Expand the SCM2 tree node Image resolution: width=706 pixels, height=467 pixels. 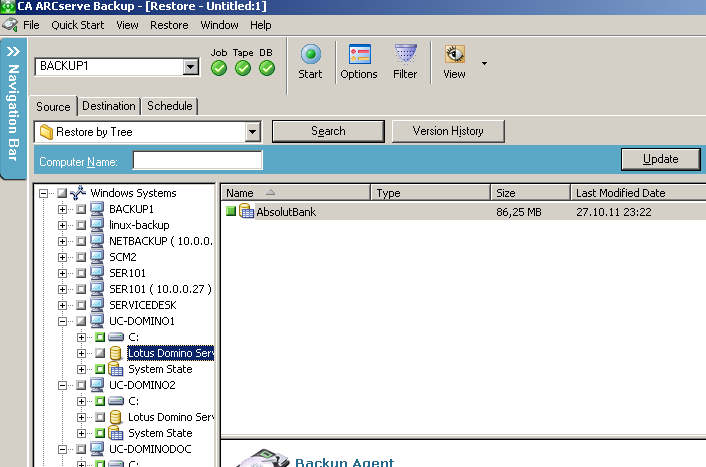[x=62, y=257]
